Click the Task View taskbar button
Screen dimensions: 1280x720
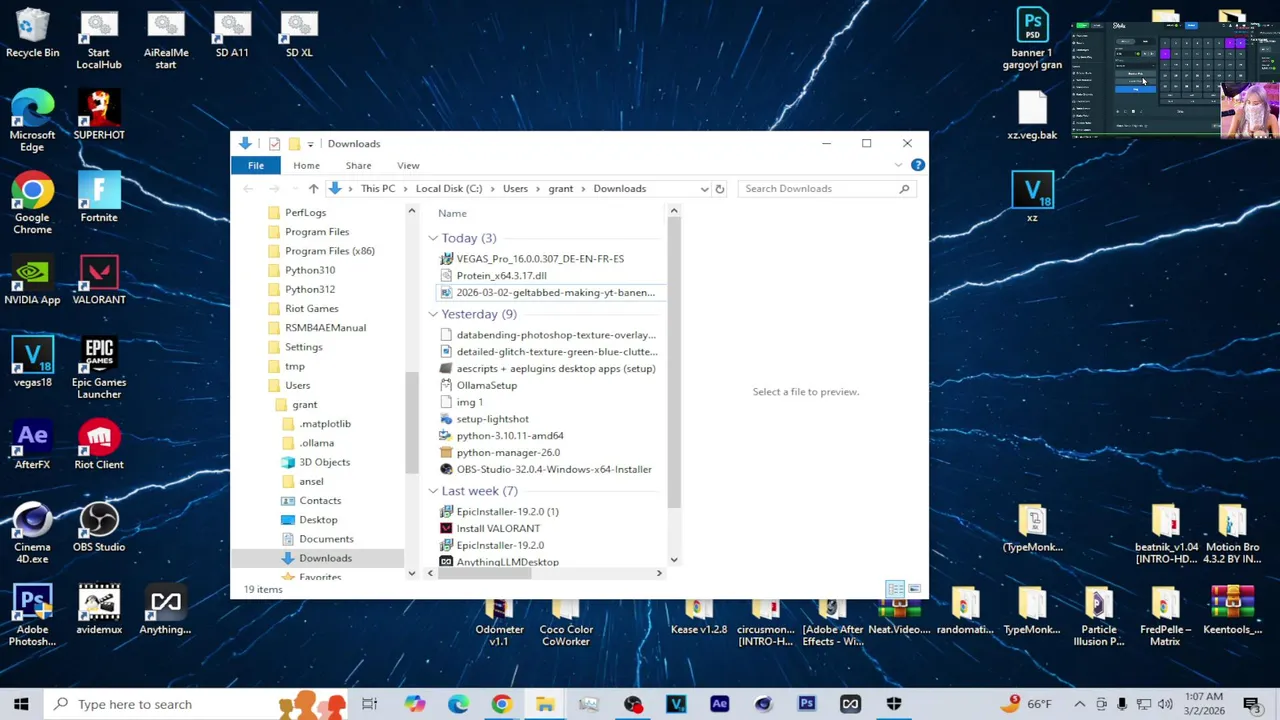point(370,704)
